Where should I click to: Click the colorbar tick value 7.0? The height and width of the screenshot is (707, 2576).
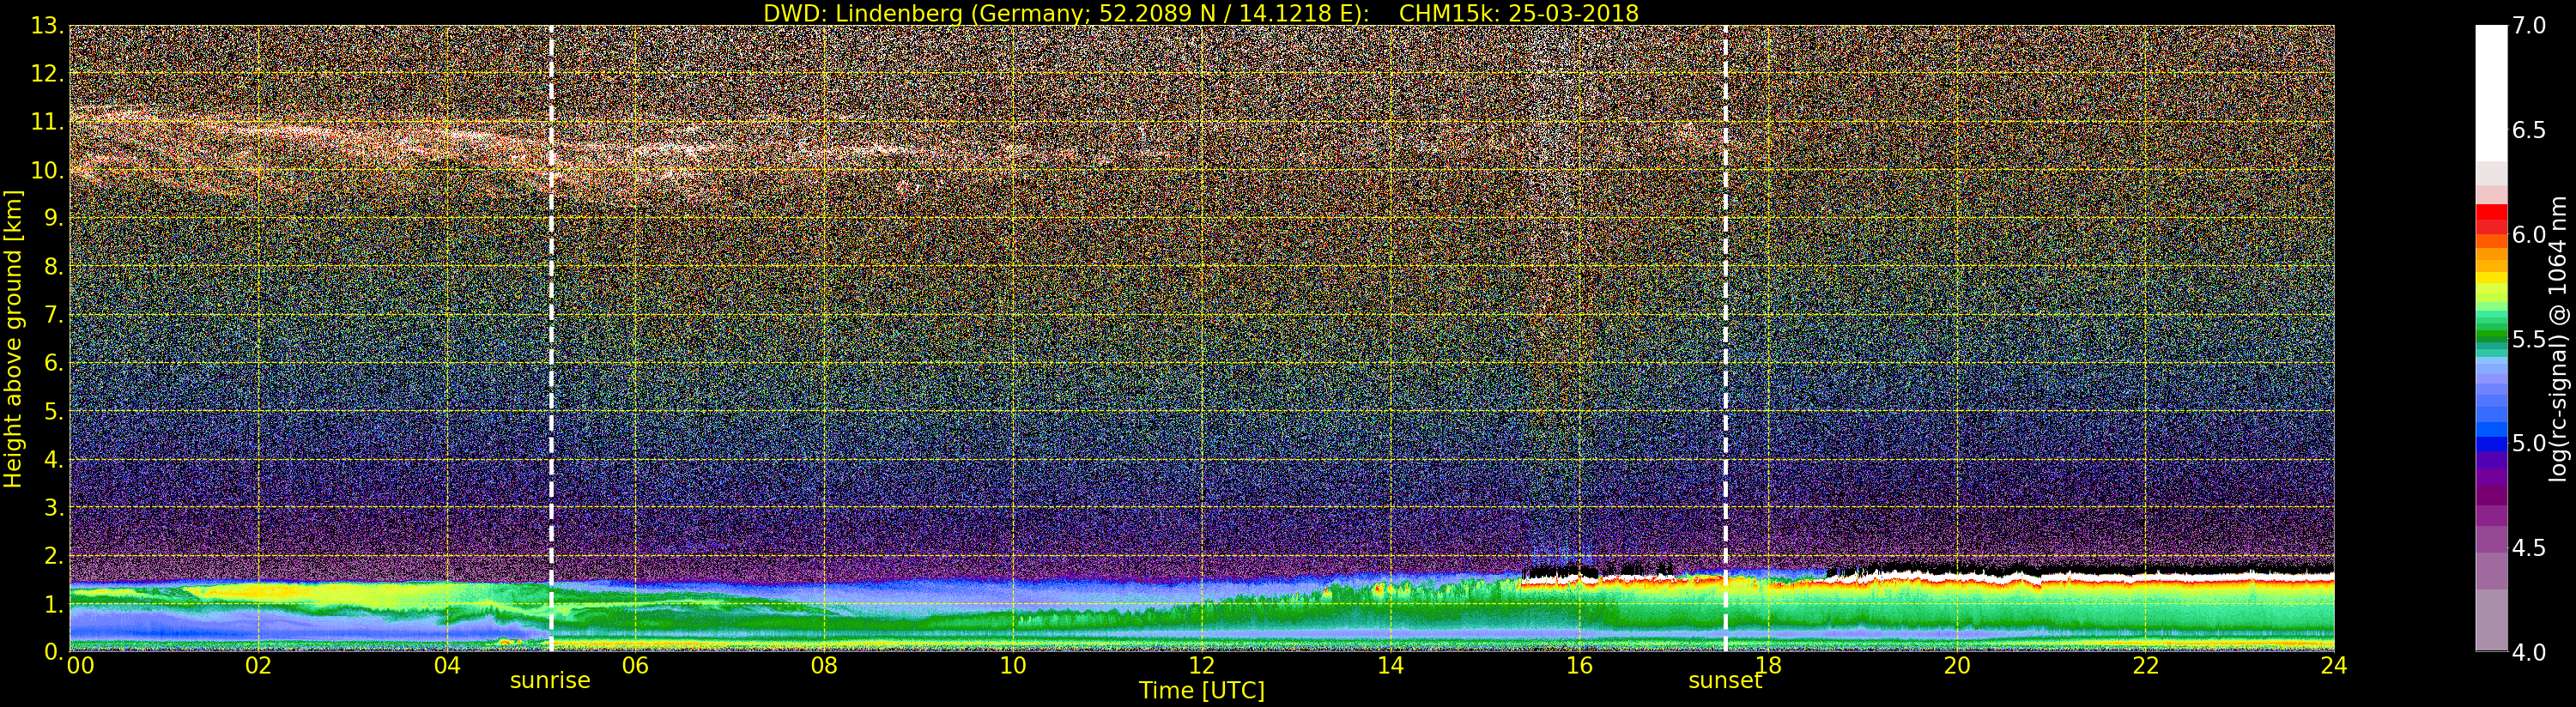[x=2529, y=26]
